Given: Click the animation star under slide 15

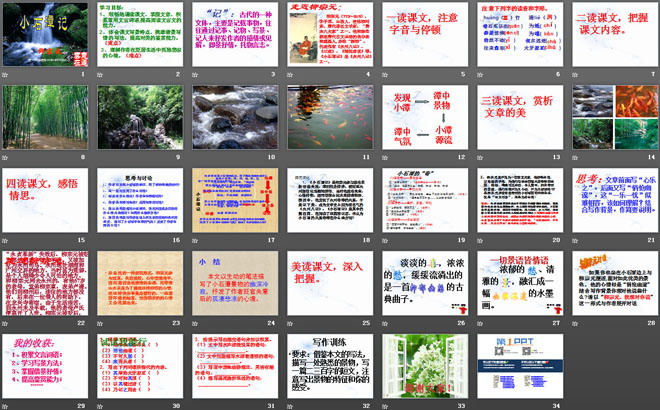Looking at the screenshot, I should [5, 241].
